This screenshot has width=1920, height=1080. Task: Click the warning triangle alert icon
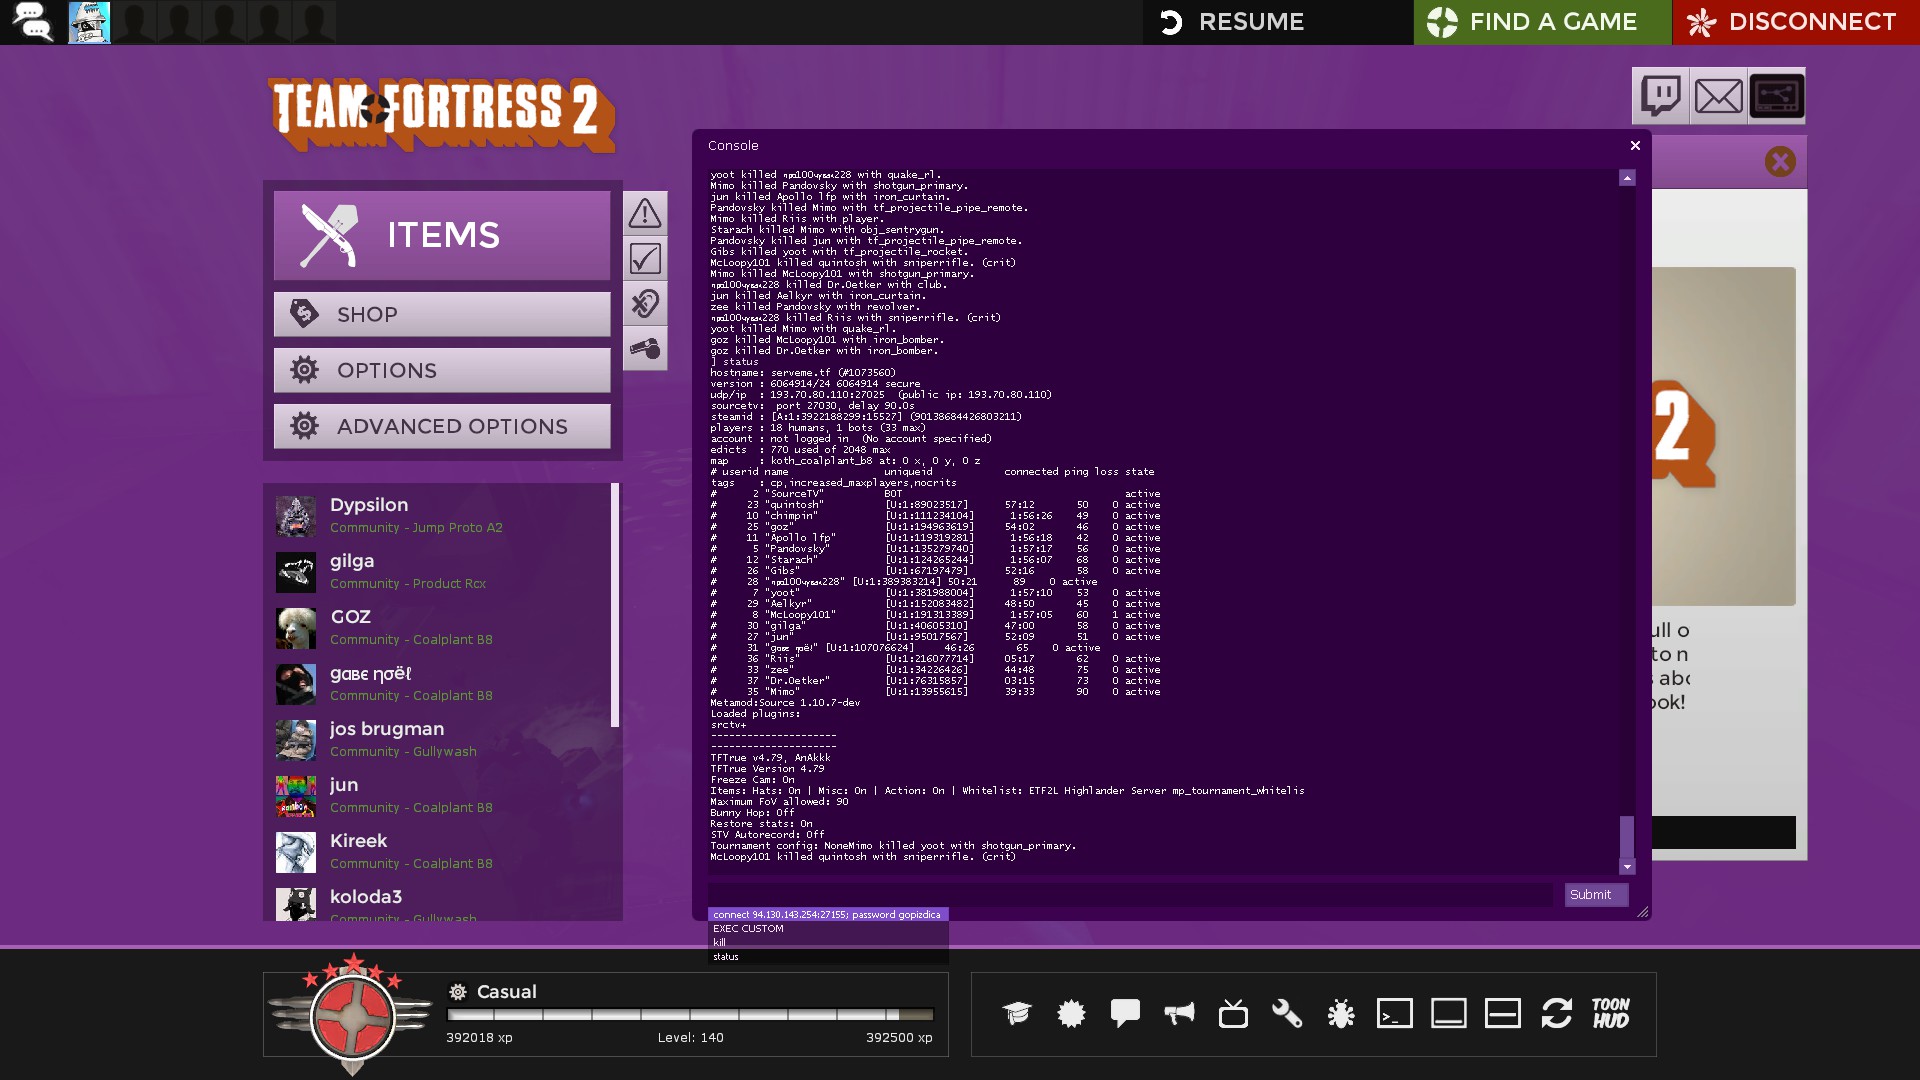645,212
